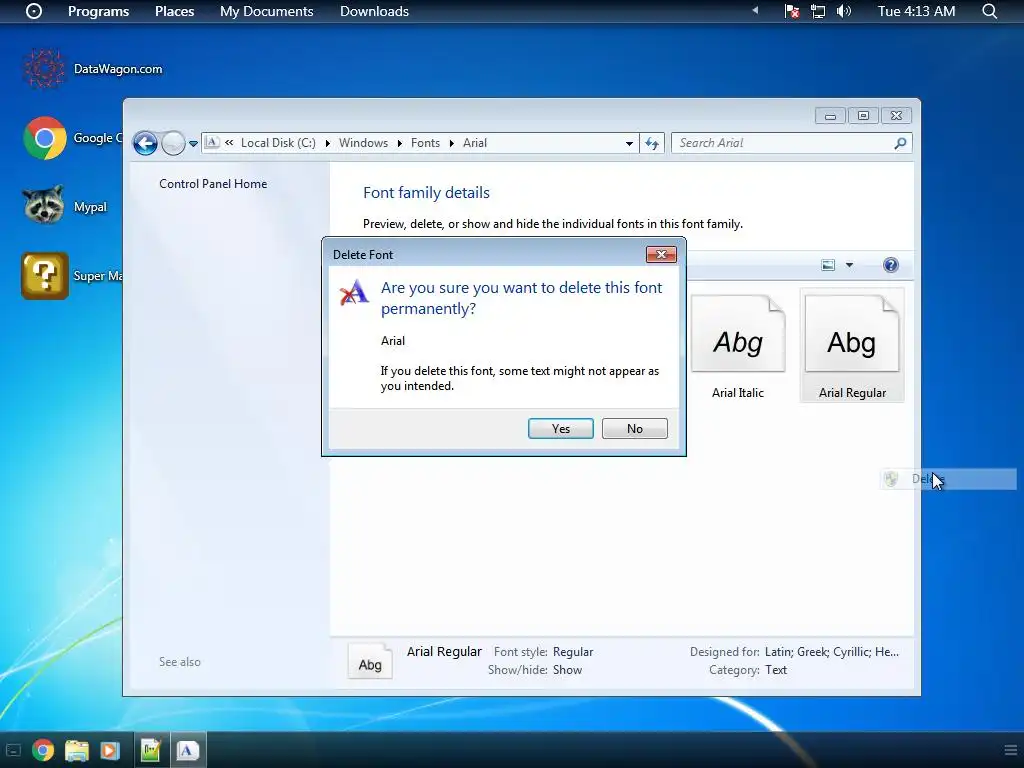Image resolution: width=1024 pixels, height=768 pixels.
Task: Open the top bar search magnifier
Action: click(989, 11)
